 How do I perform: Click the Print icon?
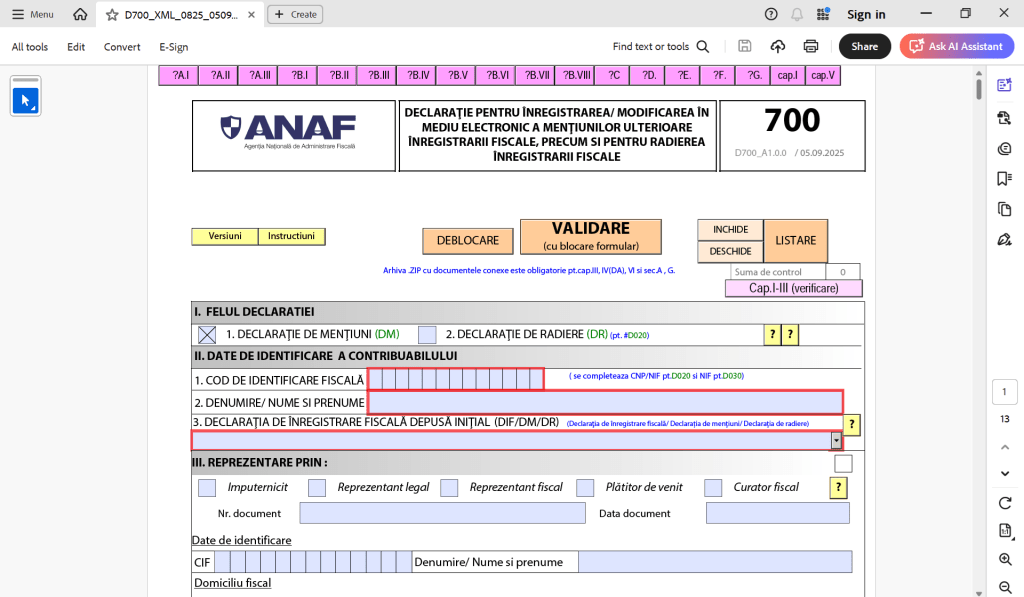point(811,46)
